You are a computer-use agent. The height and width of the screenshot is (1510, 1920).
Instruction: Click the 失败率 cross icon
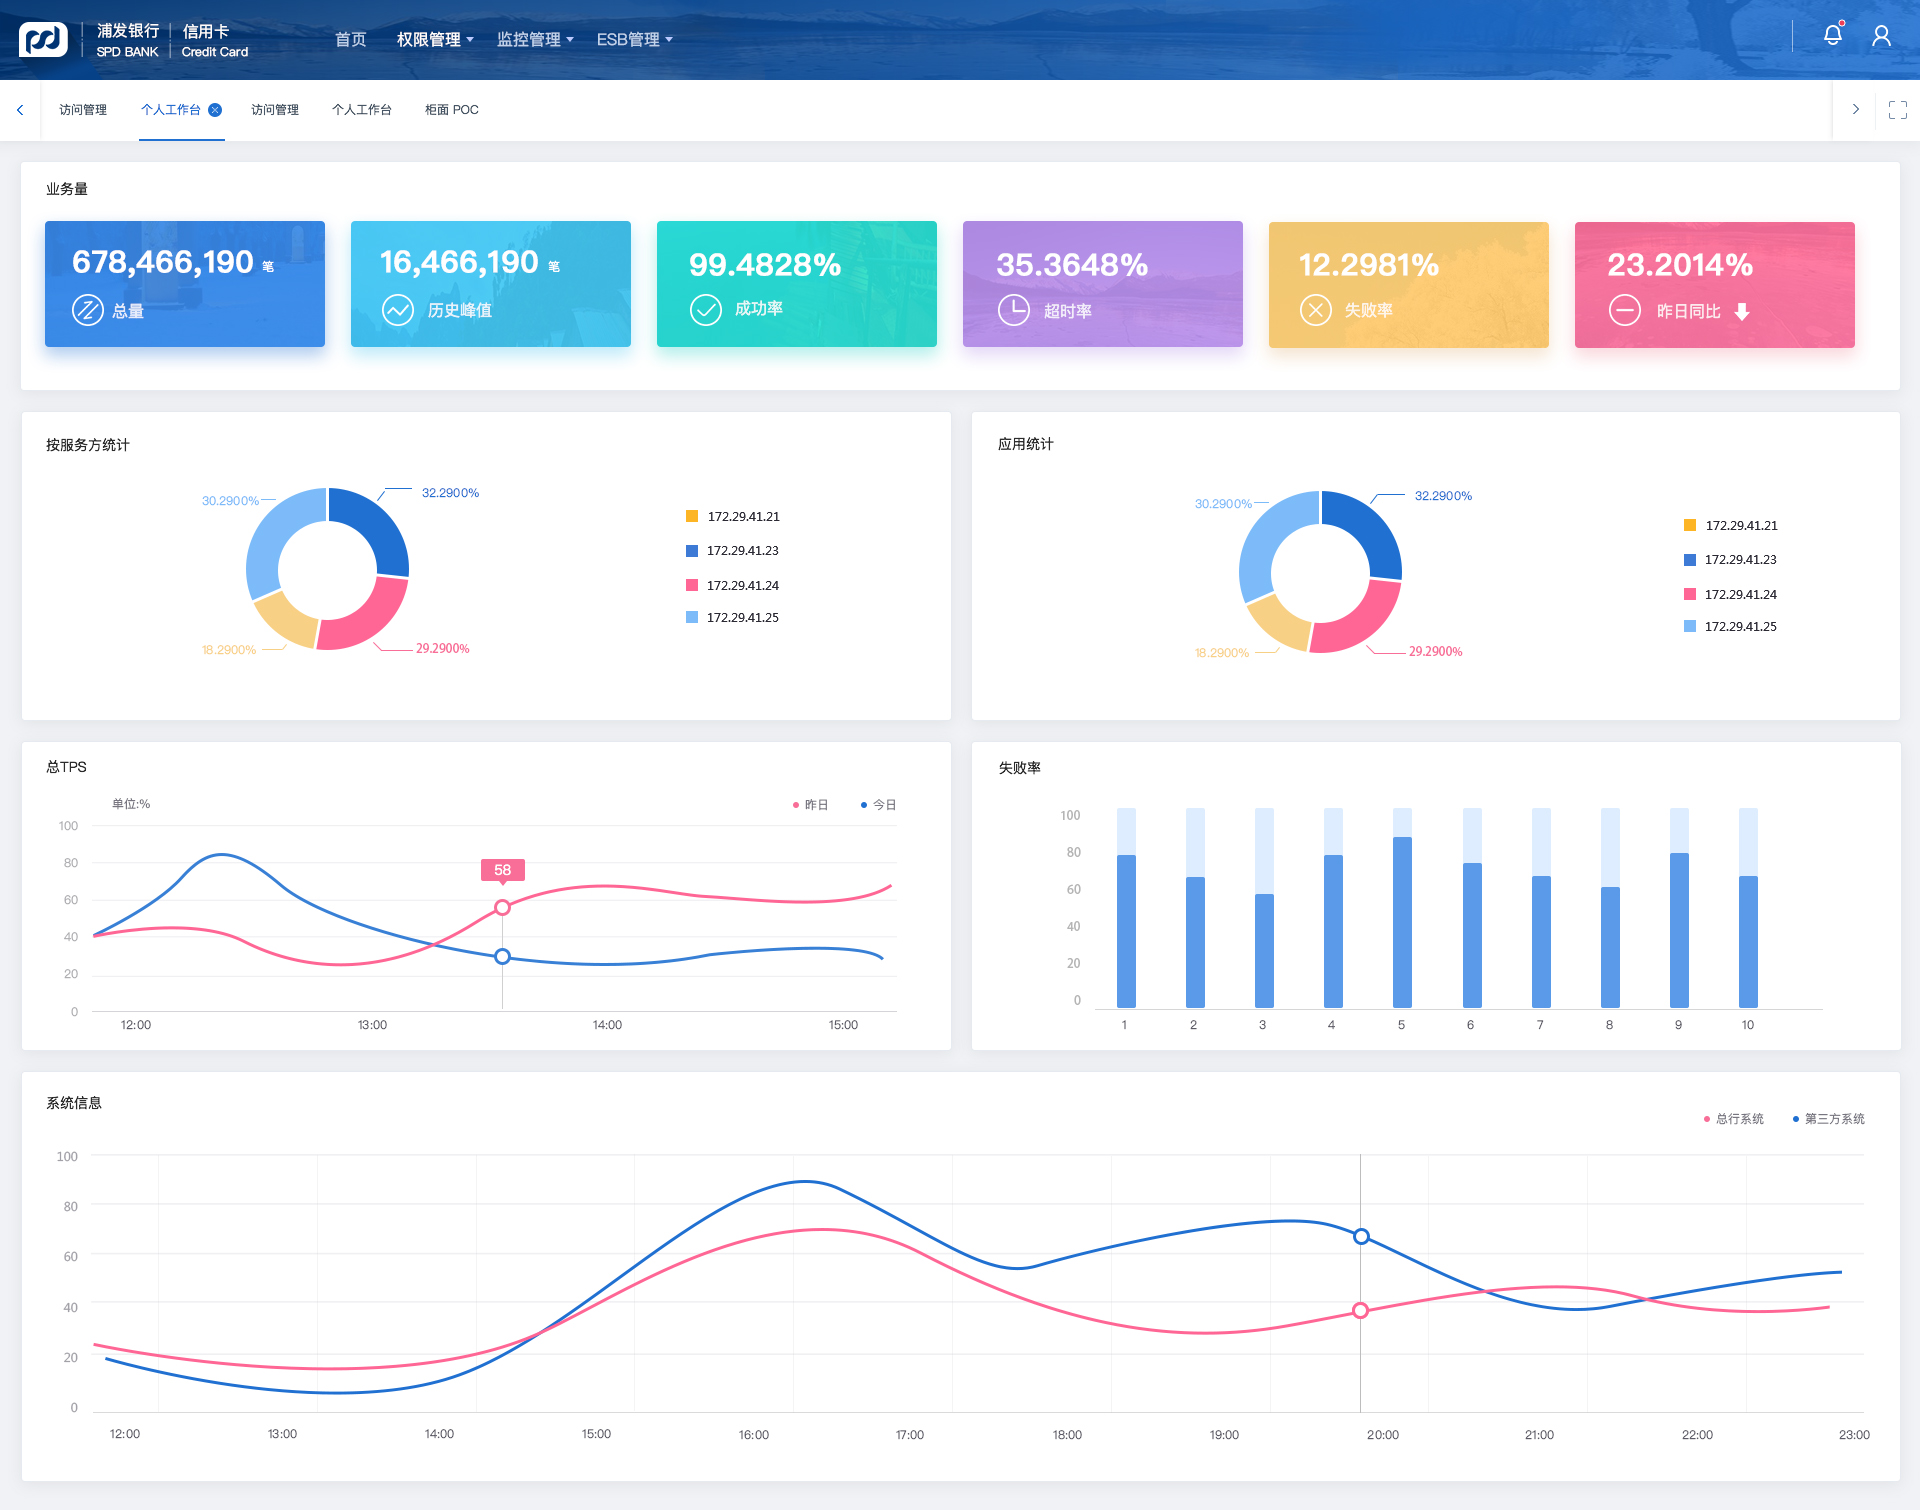pyautogui.click(x=1316, y=310)
